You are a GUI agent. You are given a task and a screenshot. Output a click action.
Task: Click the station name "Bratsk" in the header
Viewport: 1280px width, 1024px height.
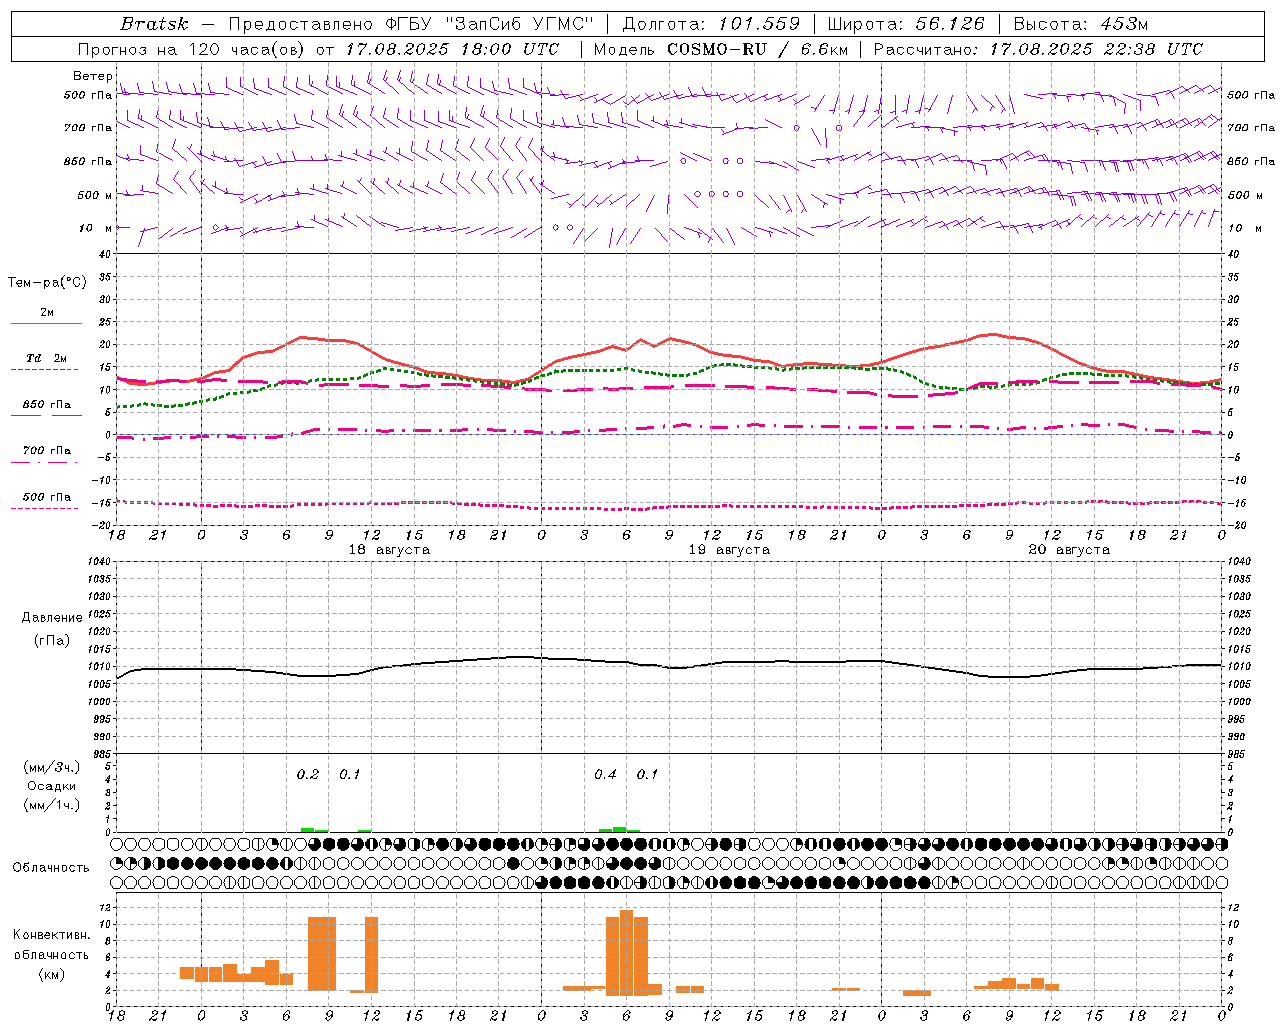154,23
